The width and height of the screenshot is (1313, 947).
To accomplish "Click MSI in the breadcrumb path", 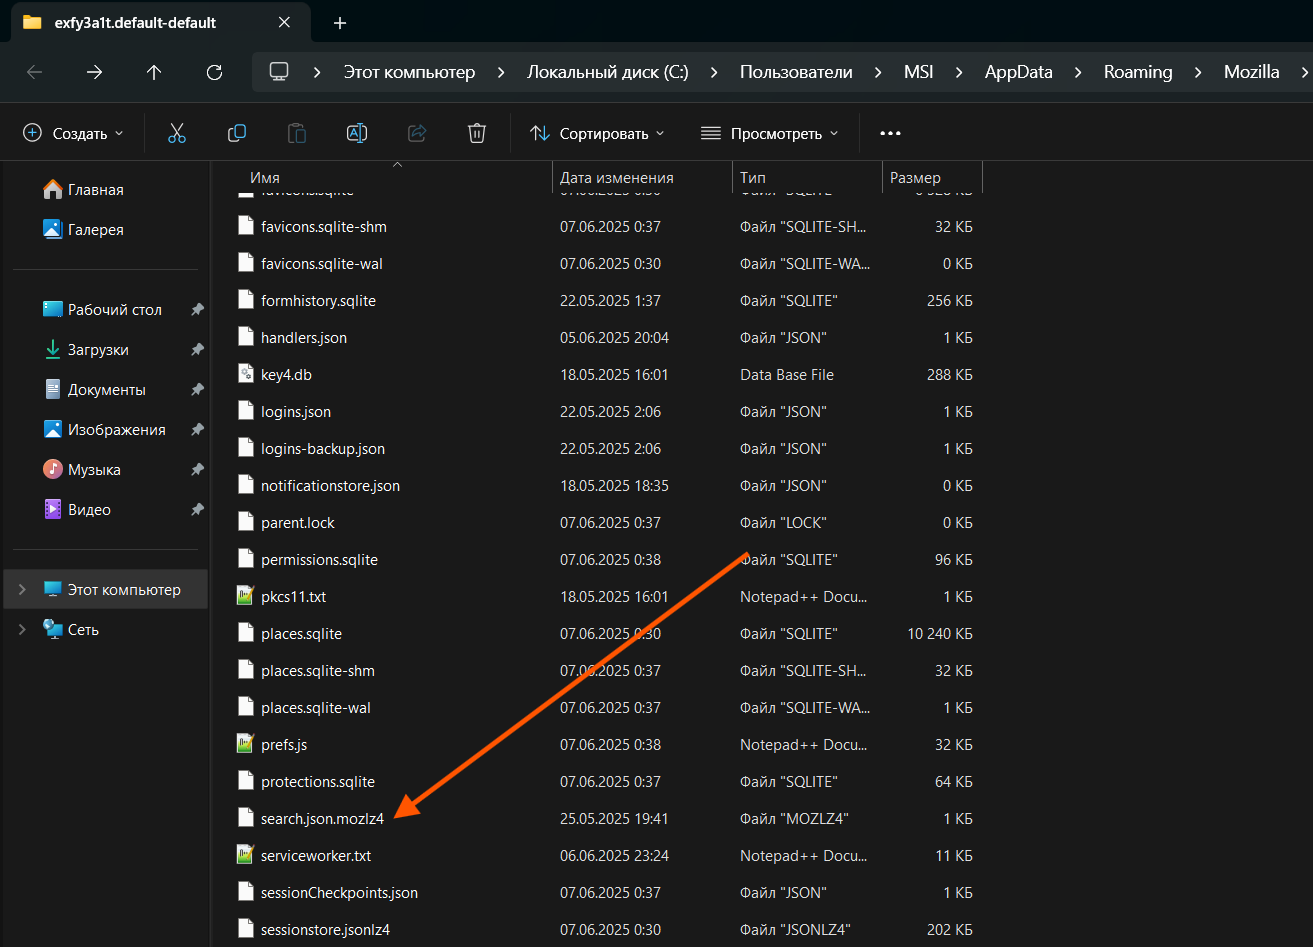I will point(918,72).
